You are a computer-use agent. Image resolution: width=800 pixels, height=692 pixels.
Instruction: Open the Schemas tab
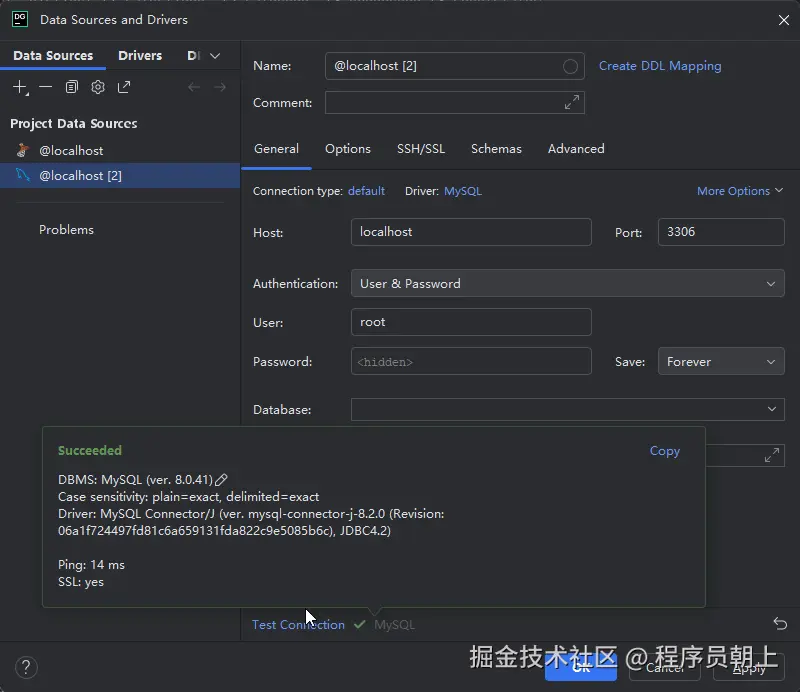(496, 149)
